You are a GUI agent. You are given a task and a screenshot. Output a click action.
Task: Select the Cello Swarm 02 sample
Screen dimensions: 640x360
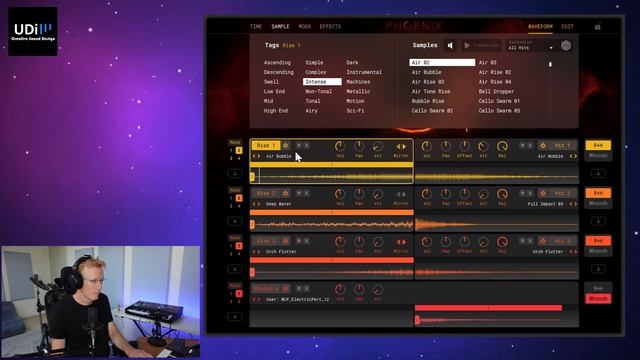[432, 111]
